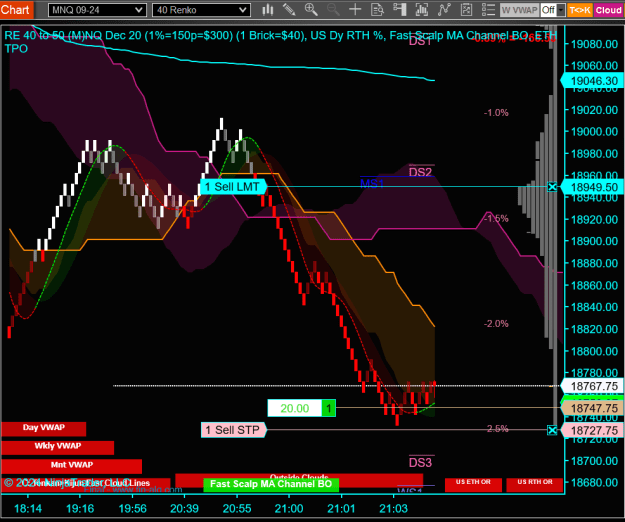Click the MS1 level label
The image size is (625, 522).
[x=371, y=184]
